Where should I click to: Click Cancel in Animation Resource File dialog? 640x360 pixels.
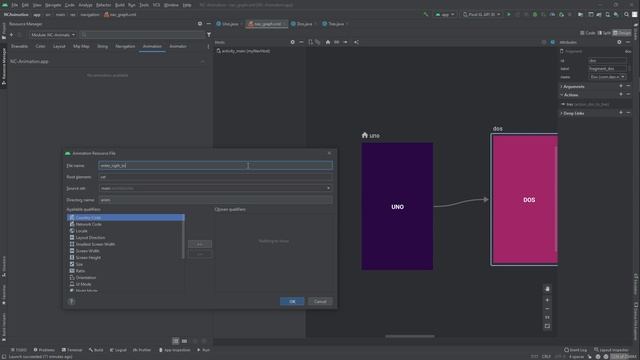pos(320,301)
